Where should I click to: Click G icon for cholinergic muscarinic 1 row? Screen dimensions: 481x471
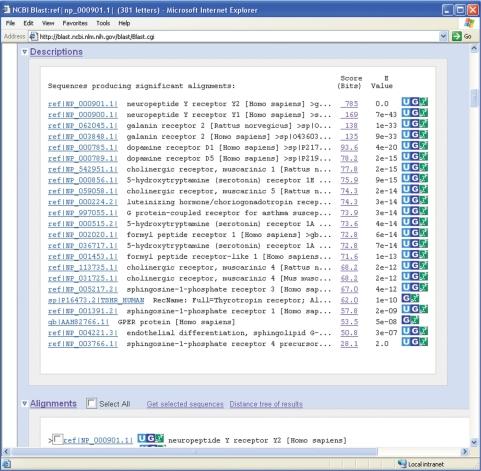point(414,168)
